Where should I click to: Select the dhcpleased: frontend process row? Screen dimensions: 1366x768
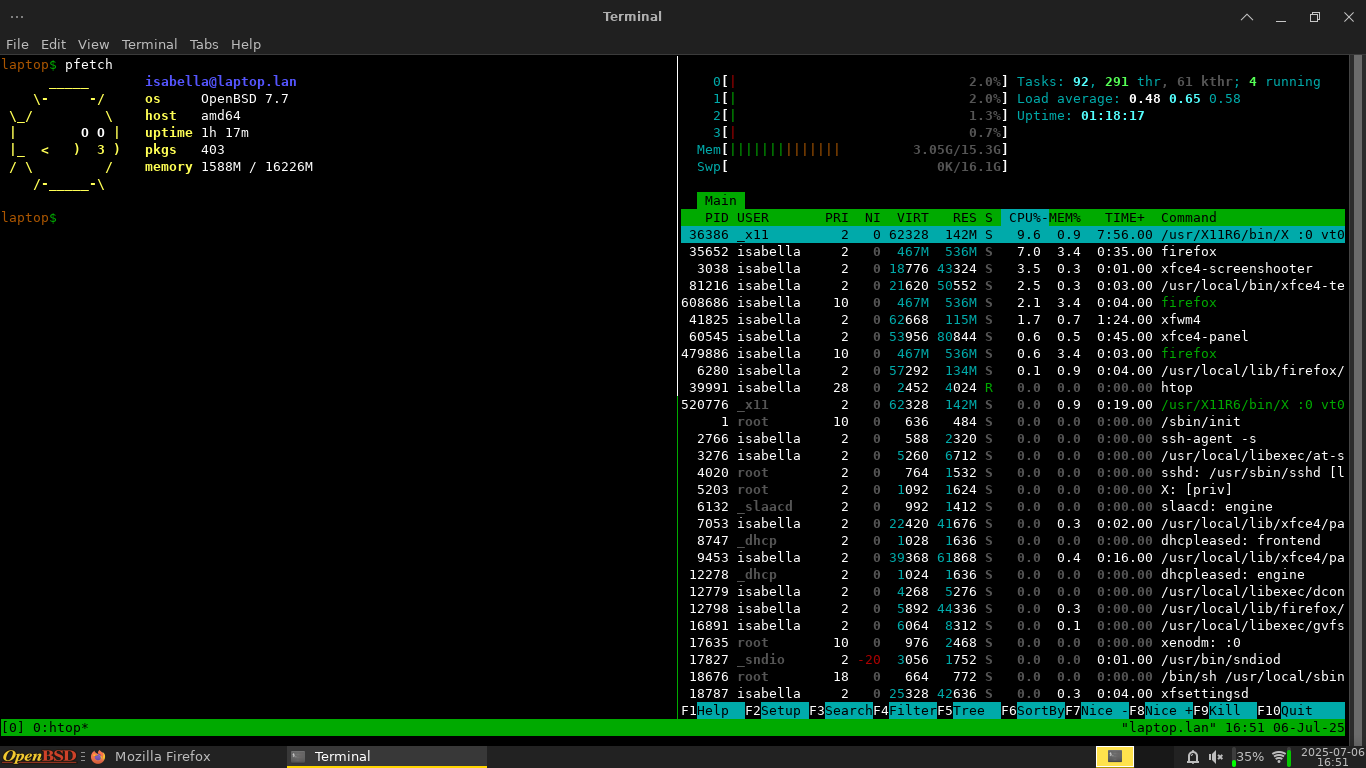click(x=1013, y=540)
